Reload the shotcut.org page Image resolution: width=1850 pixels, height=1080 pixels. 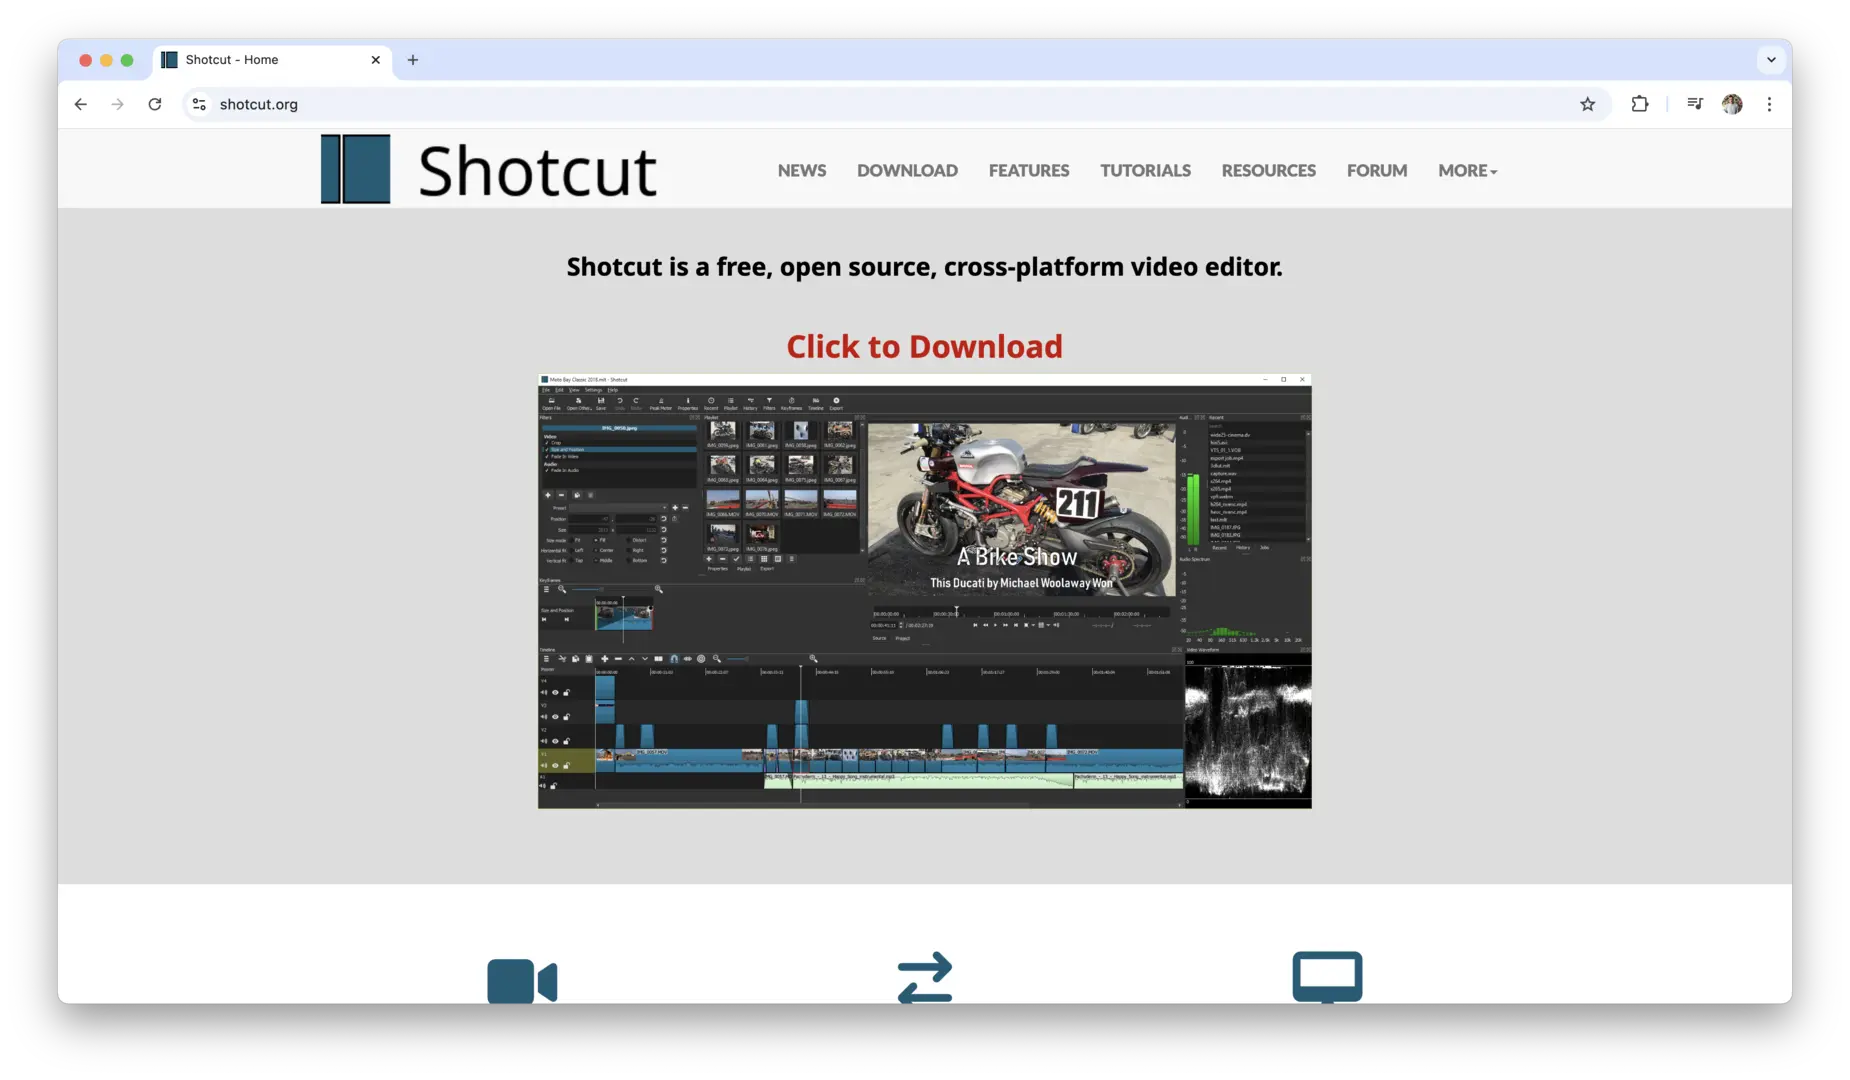(155, 104)
